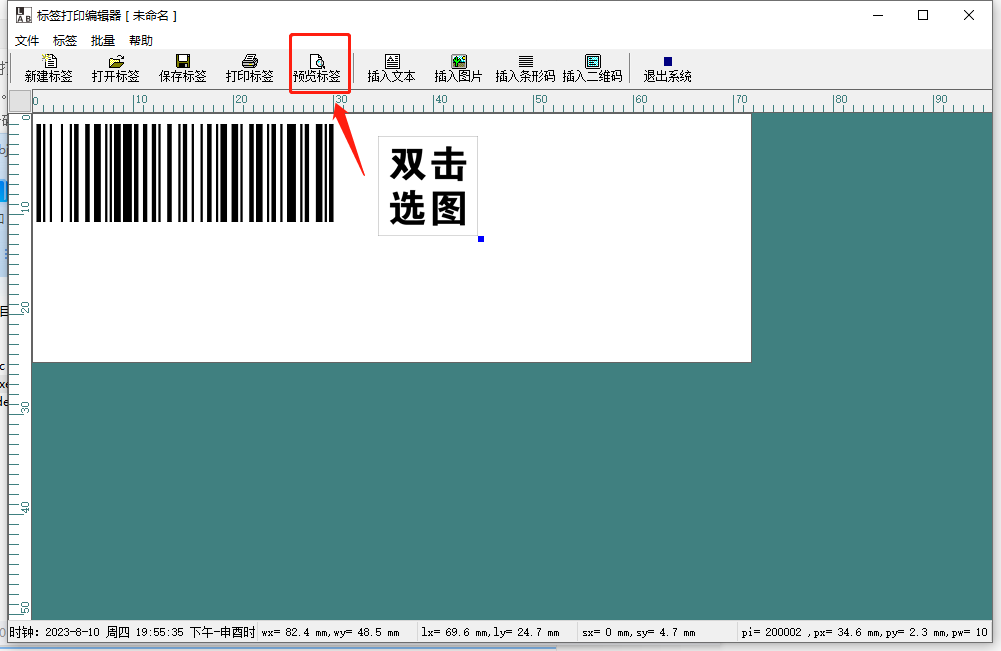Select the barcode object on the label
This screenshot has height=651, width=1001.
pyautogui.click(x=185, y=173)
